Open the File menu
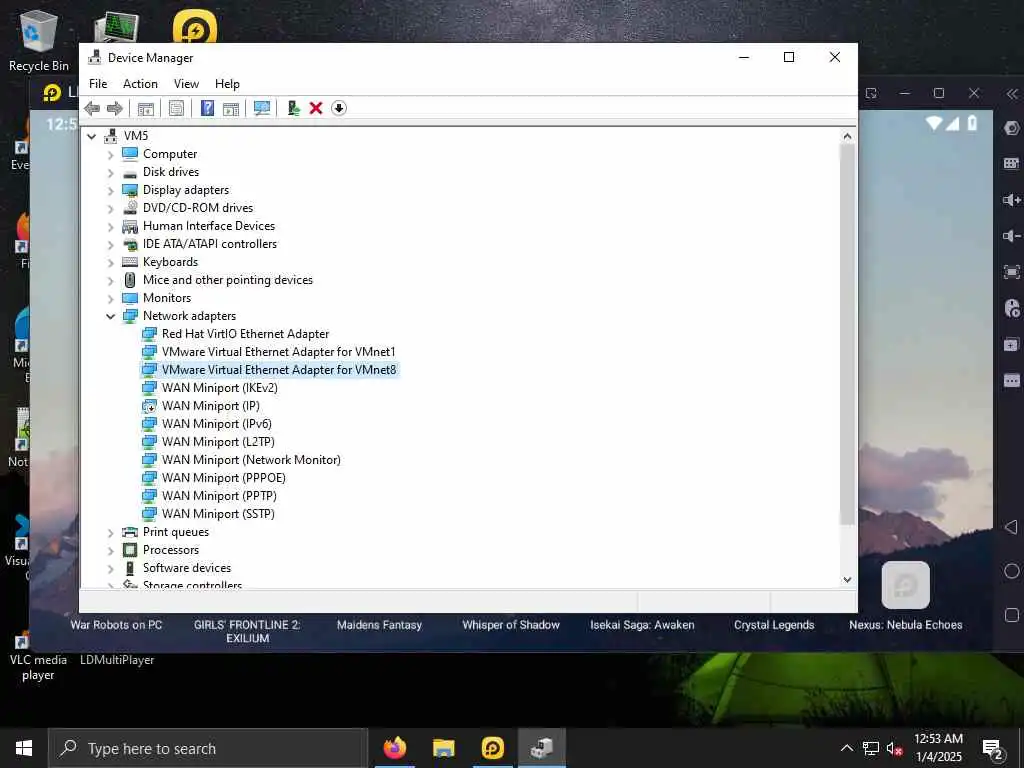1024x768 pixels. 98,84
